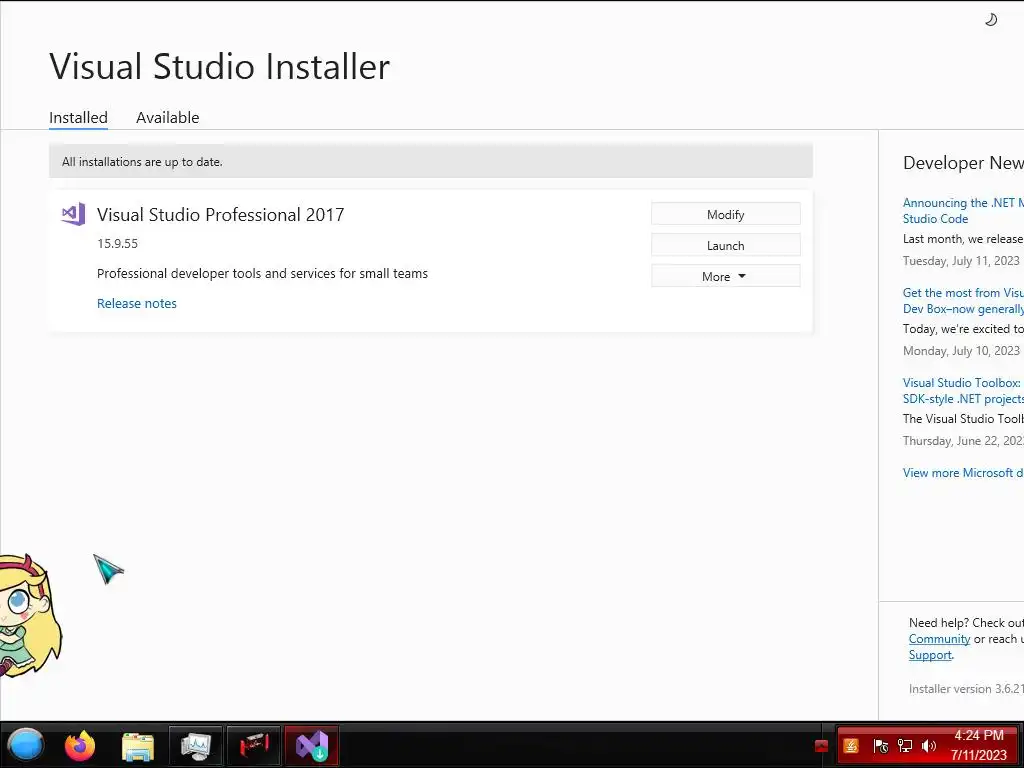Open the network tray icon
The image size is (1024, 768).
[904, 746]
